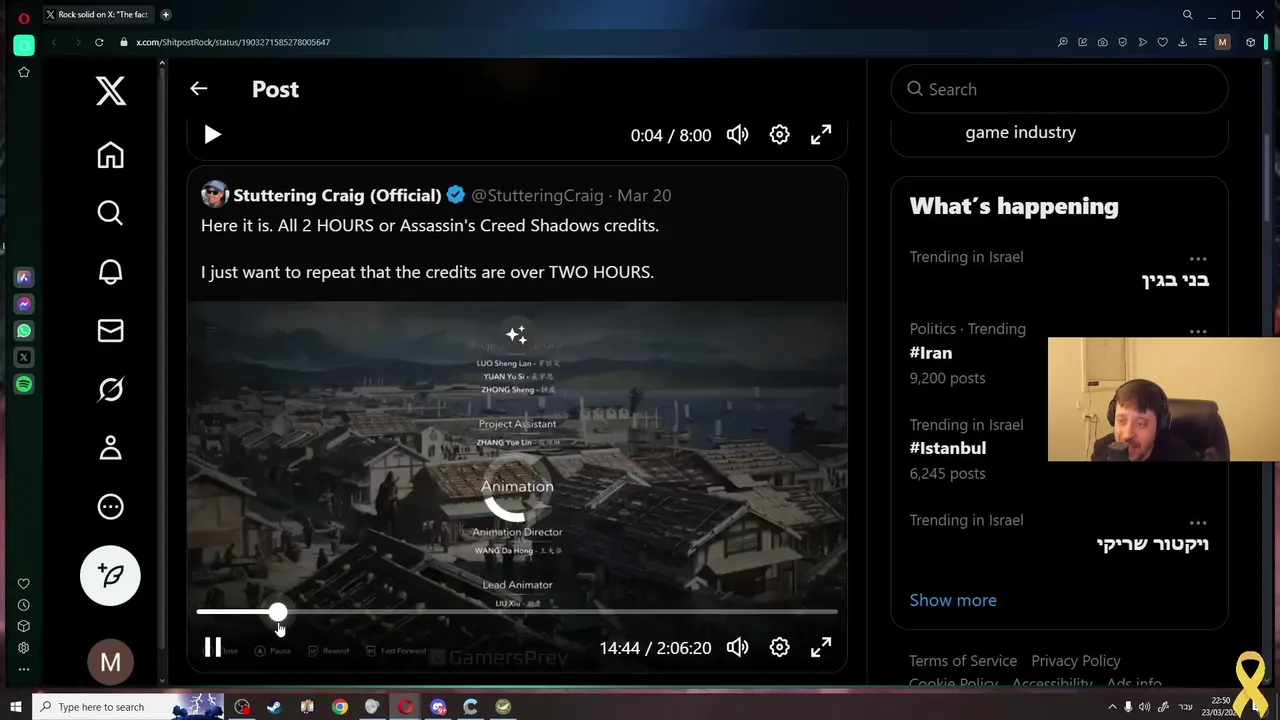Click the Windows Start button
1280x720 pixels.
coord(15,707)
